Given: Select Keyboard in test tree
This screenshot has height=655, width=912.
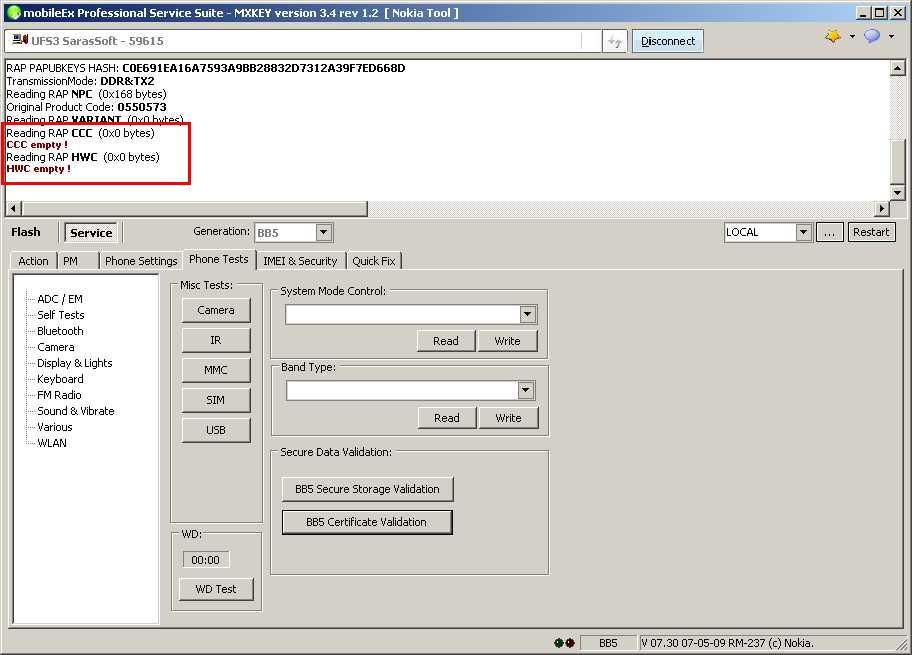Looking at the screenshot, I should (x=60, y=379).
